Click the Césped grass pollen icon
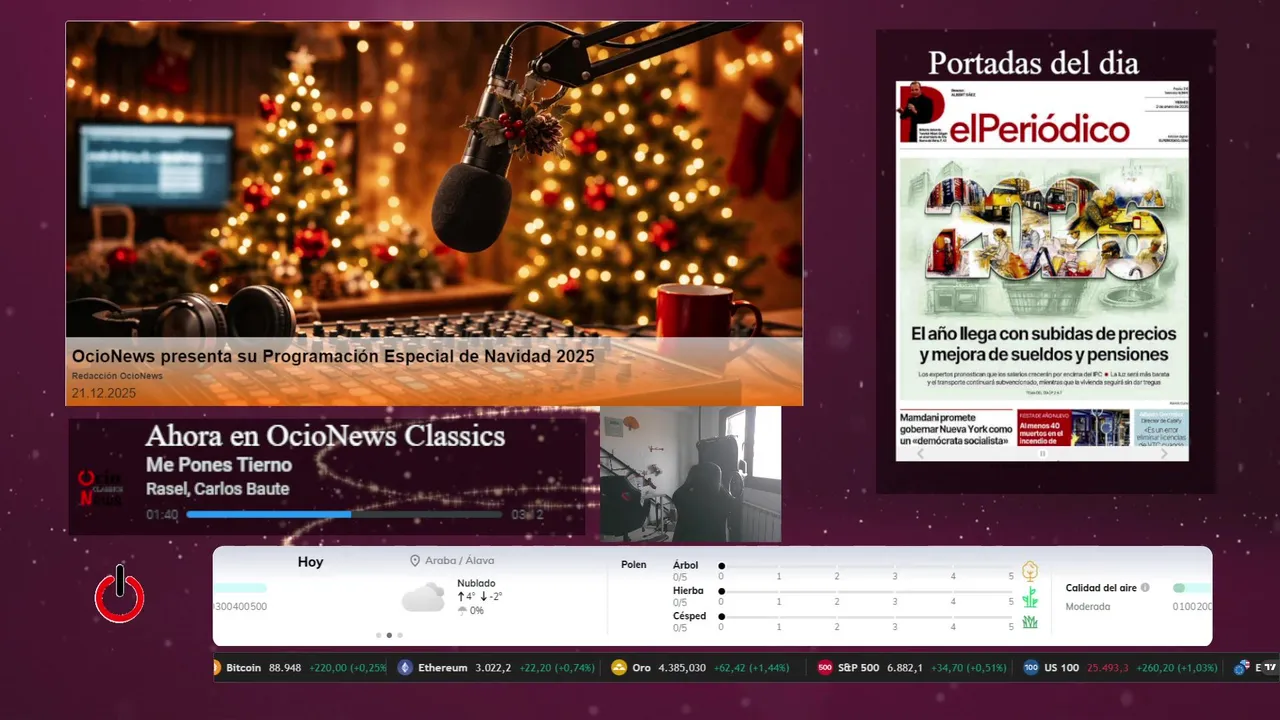 pyautogui.click(x=1030, y=622)
